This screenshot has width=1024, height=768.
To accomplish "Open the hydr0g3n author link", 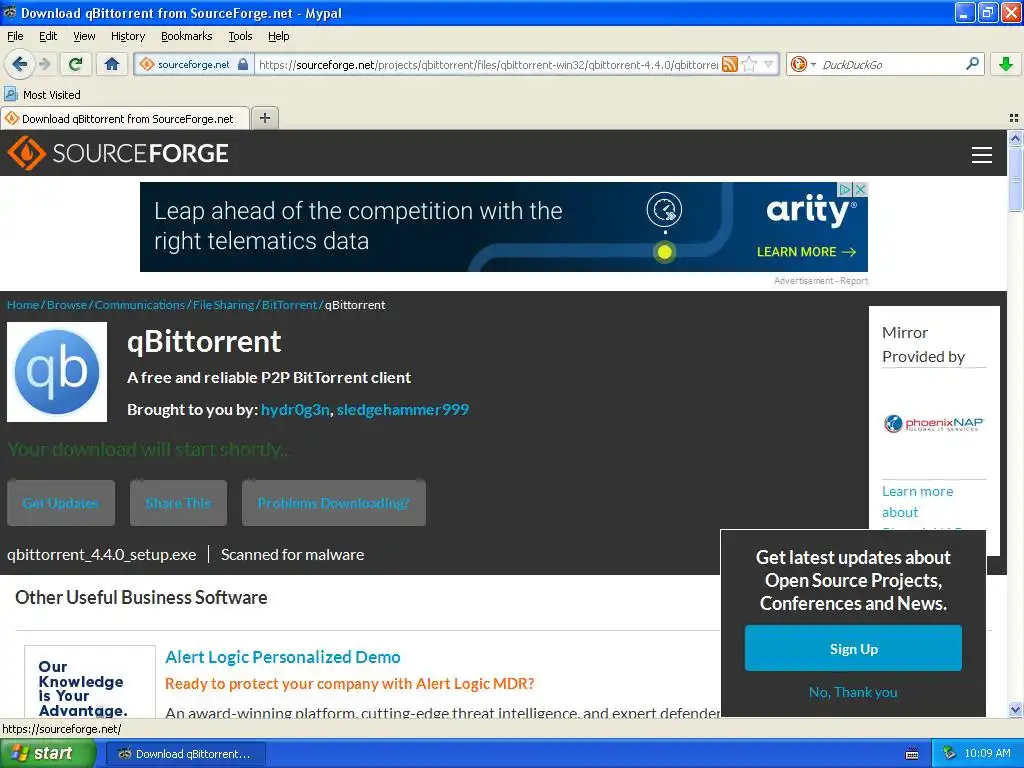I will 295,409.
